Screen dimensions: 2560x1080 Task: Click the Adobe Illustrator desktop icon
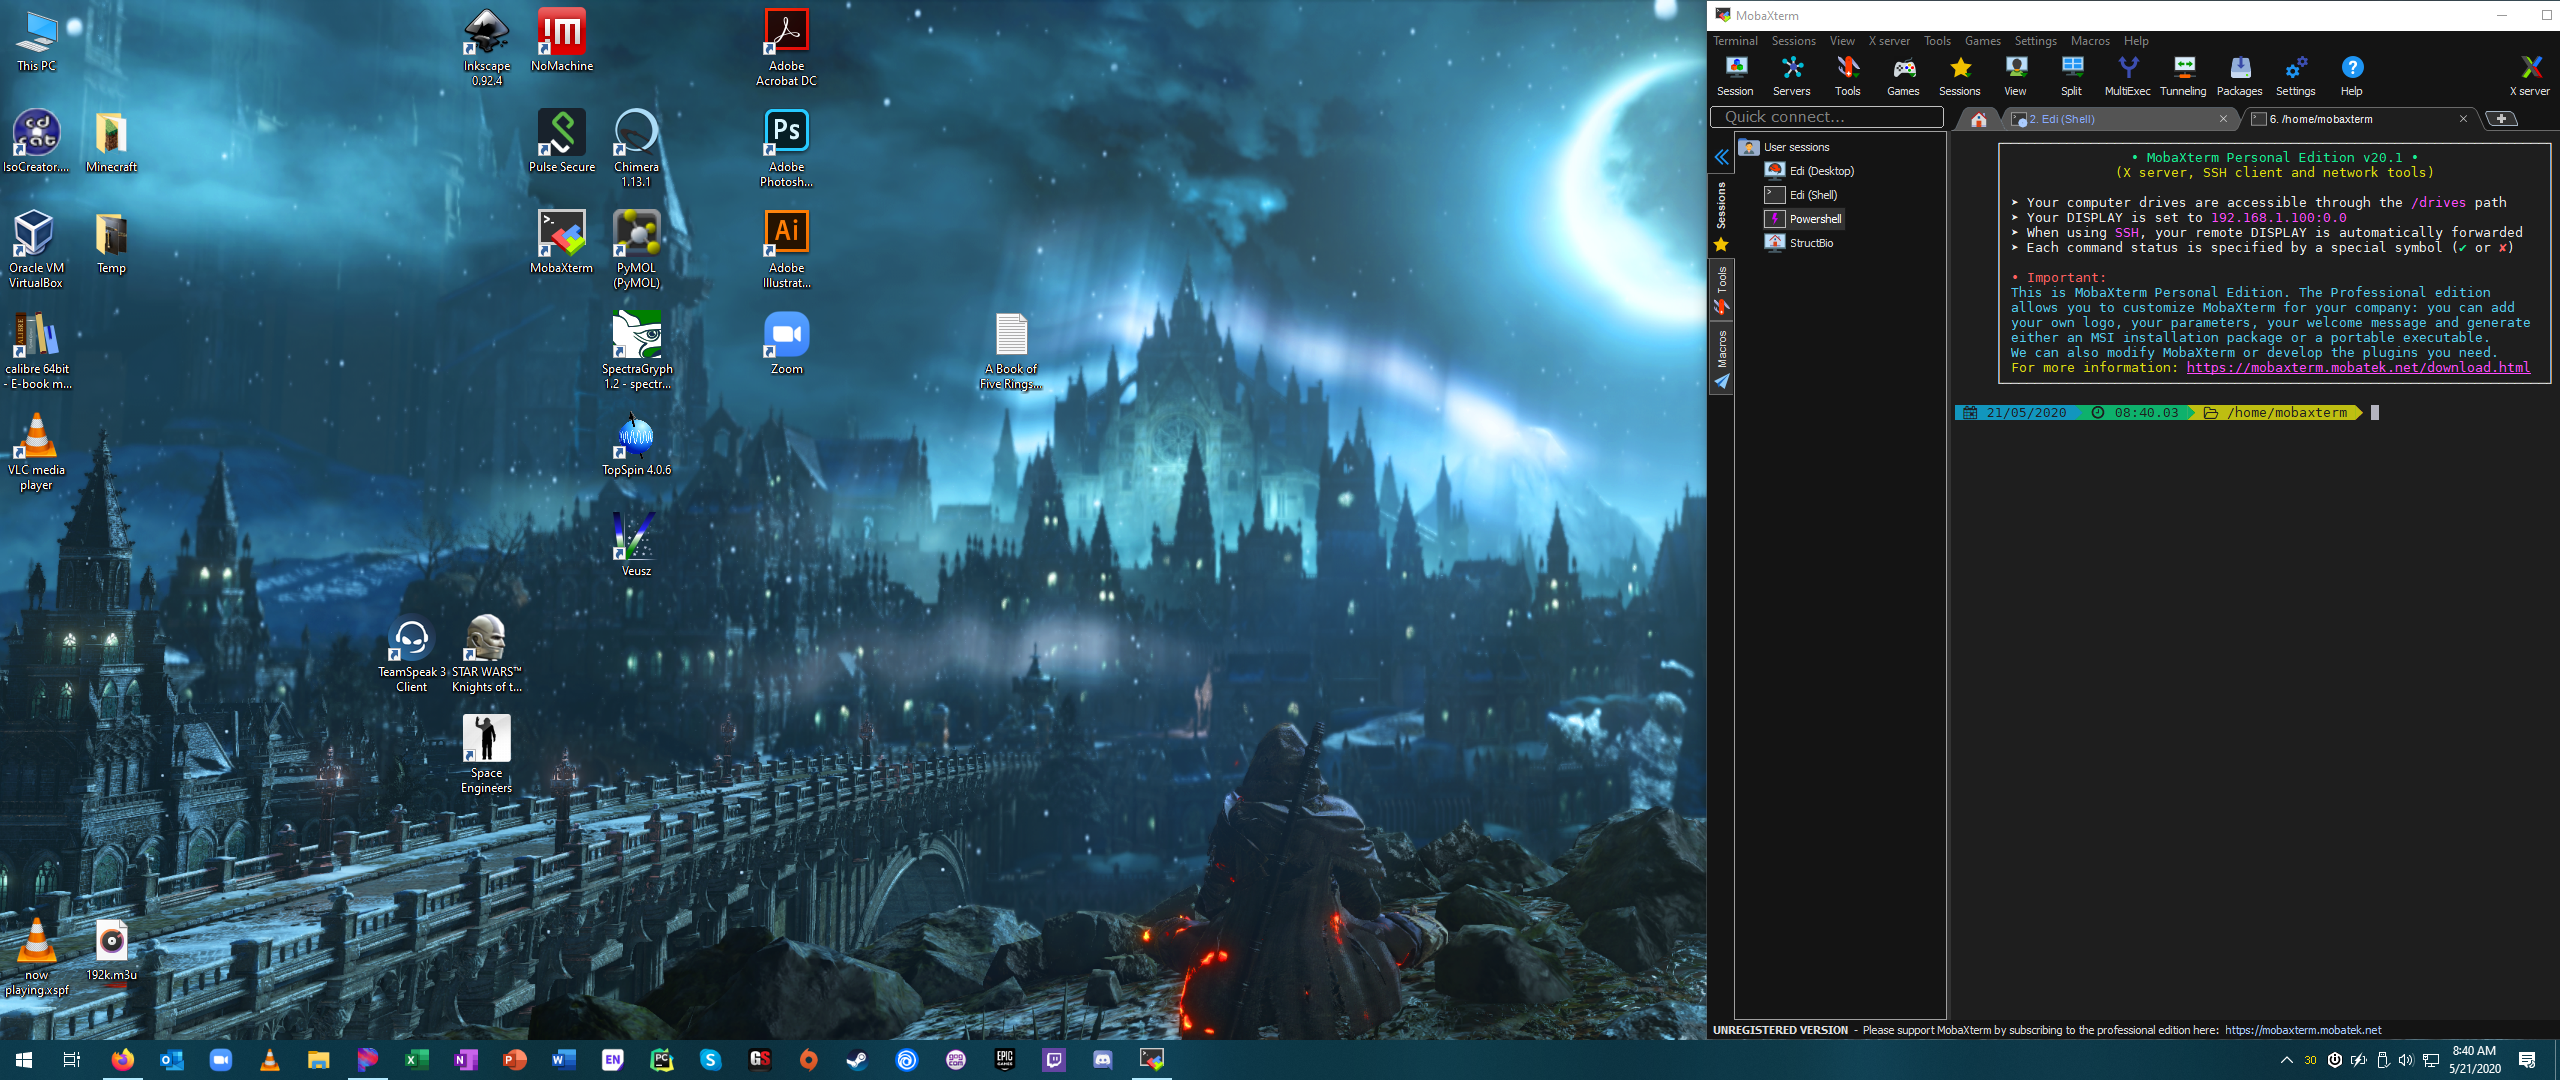click(787, 249)
